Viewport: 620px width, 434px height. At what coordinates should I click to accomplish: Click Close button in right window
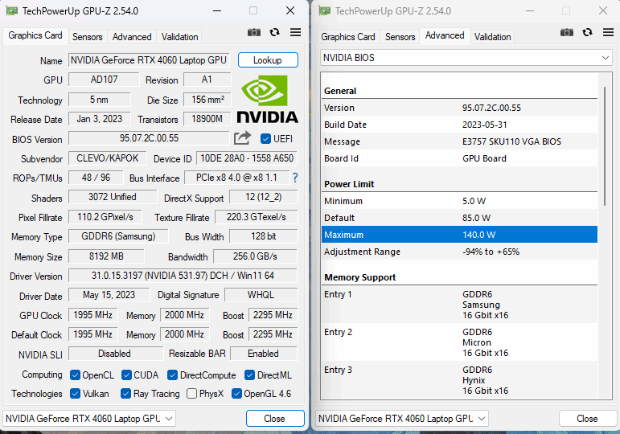point(587,419)
